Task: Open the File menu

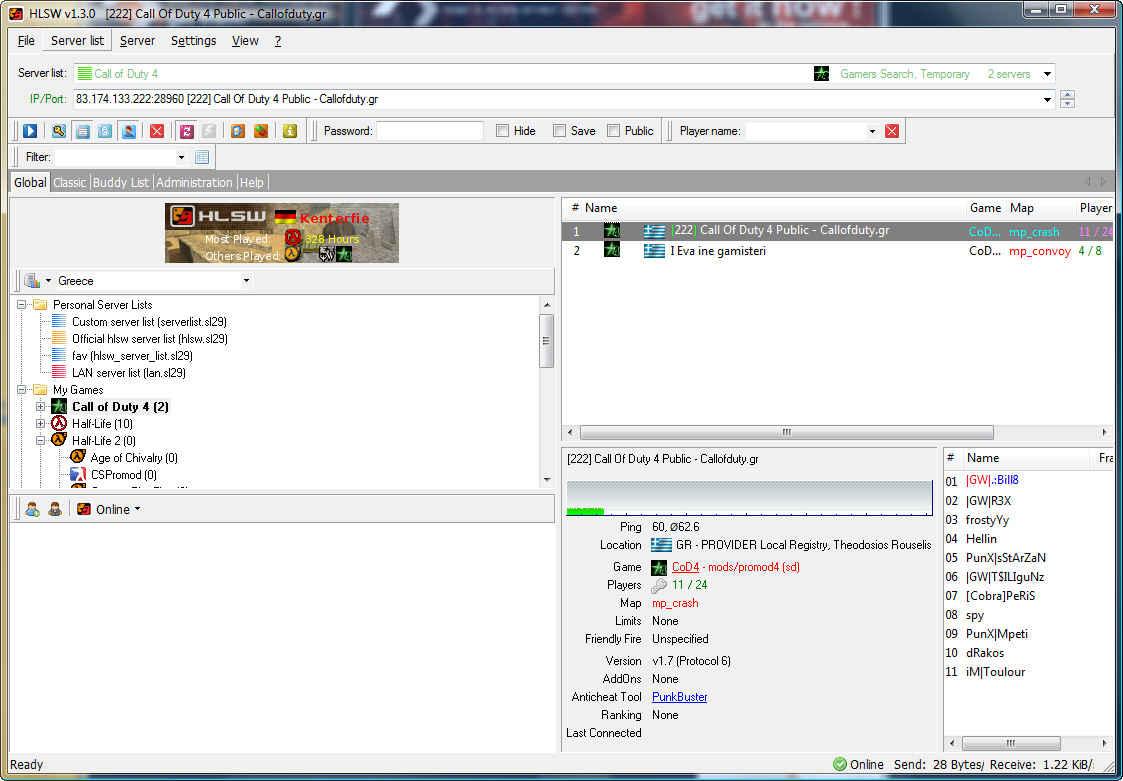Action: pos(26,41)
